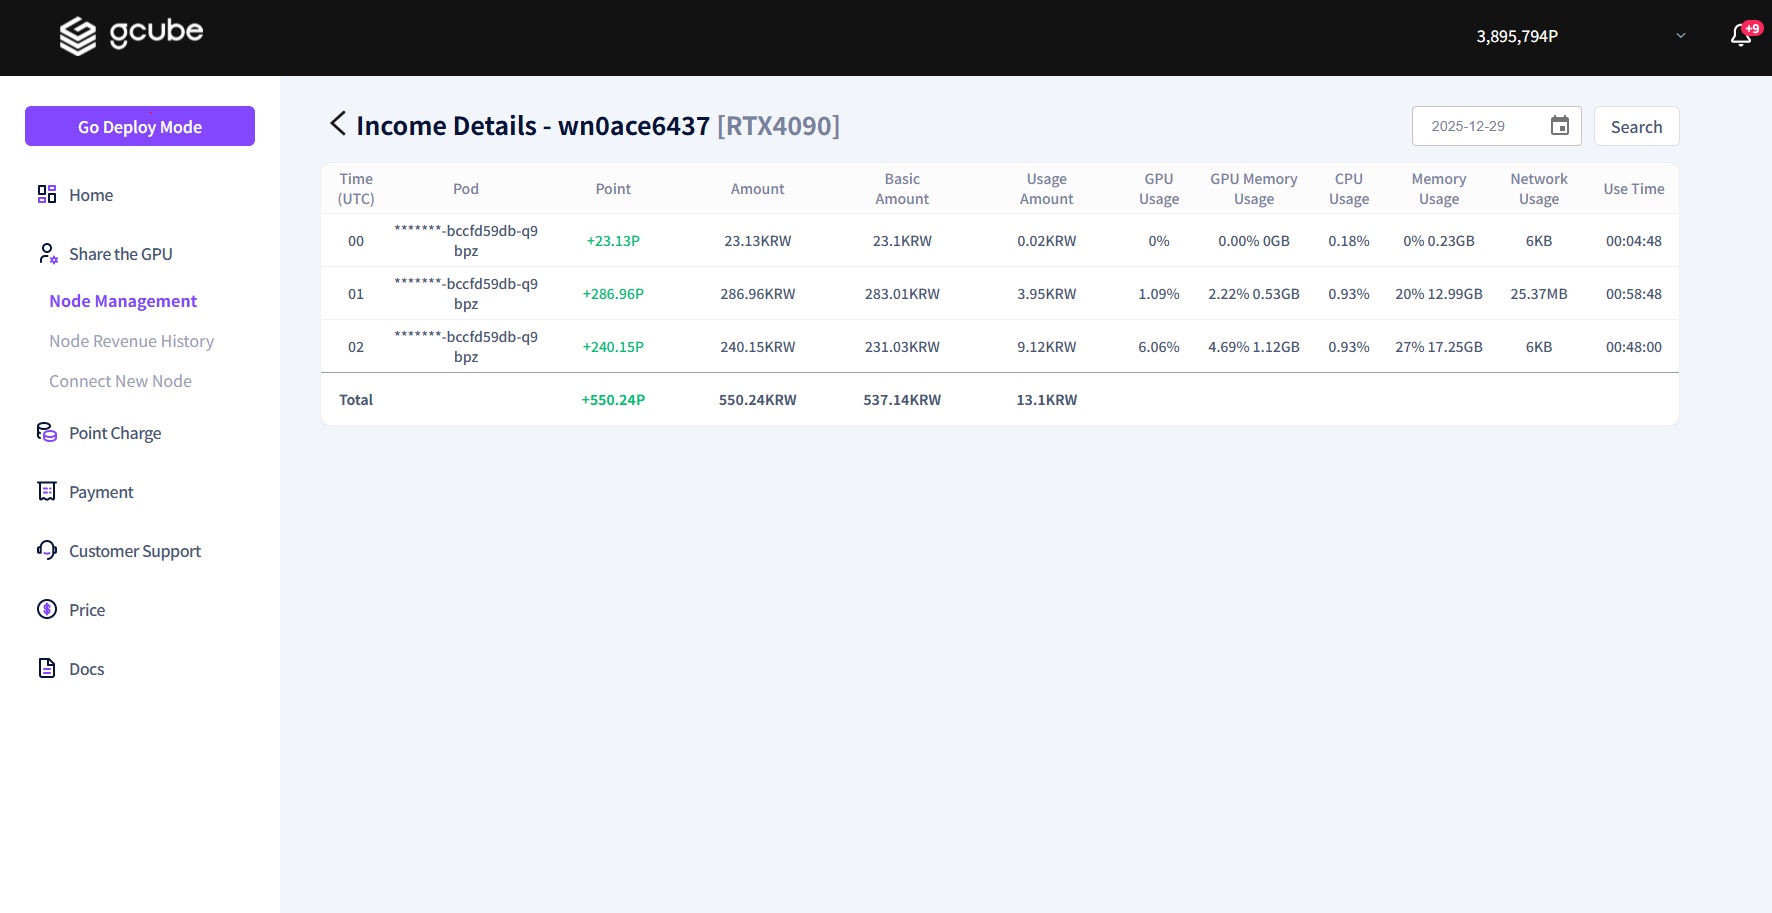Click the Docs file icon
1772x913 pixels.
47,668
